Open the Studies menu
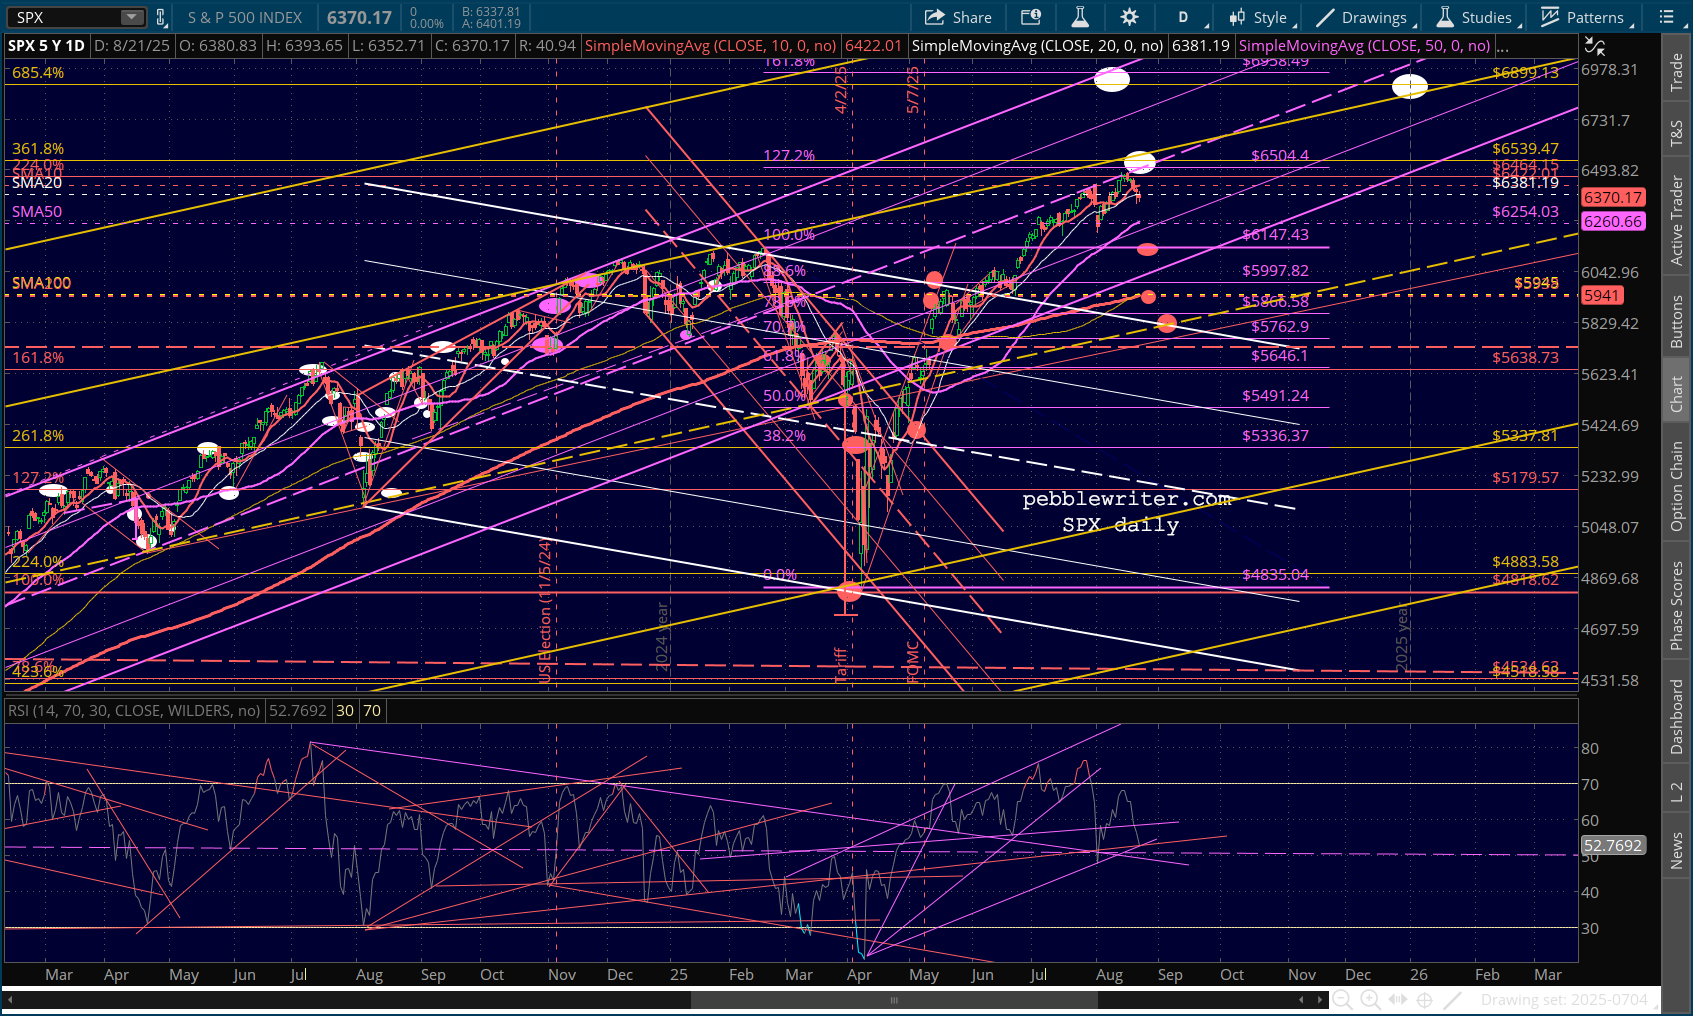This screenshot has height=1016, width=1693. click(1475, 17)
